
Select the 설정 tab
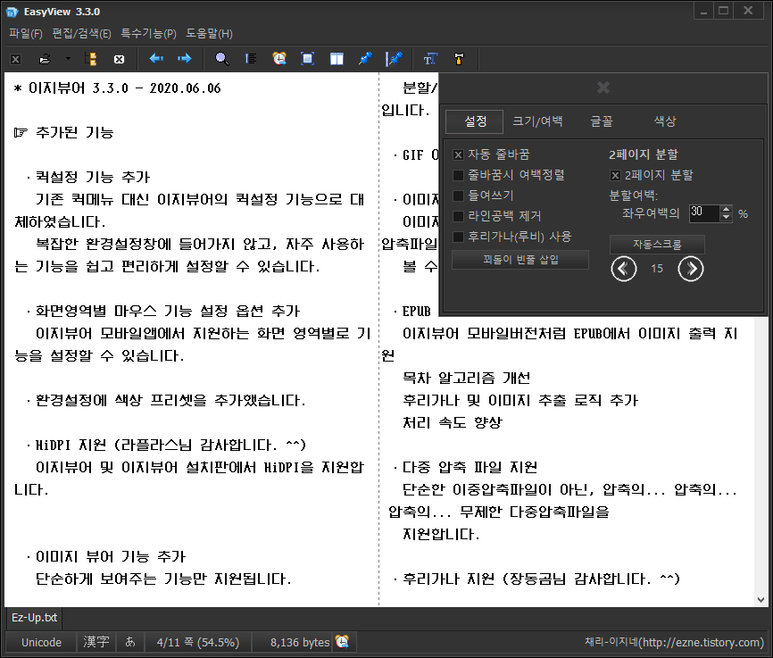(475, 121)
